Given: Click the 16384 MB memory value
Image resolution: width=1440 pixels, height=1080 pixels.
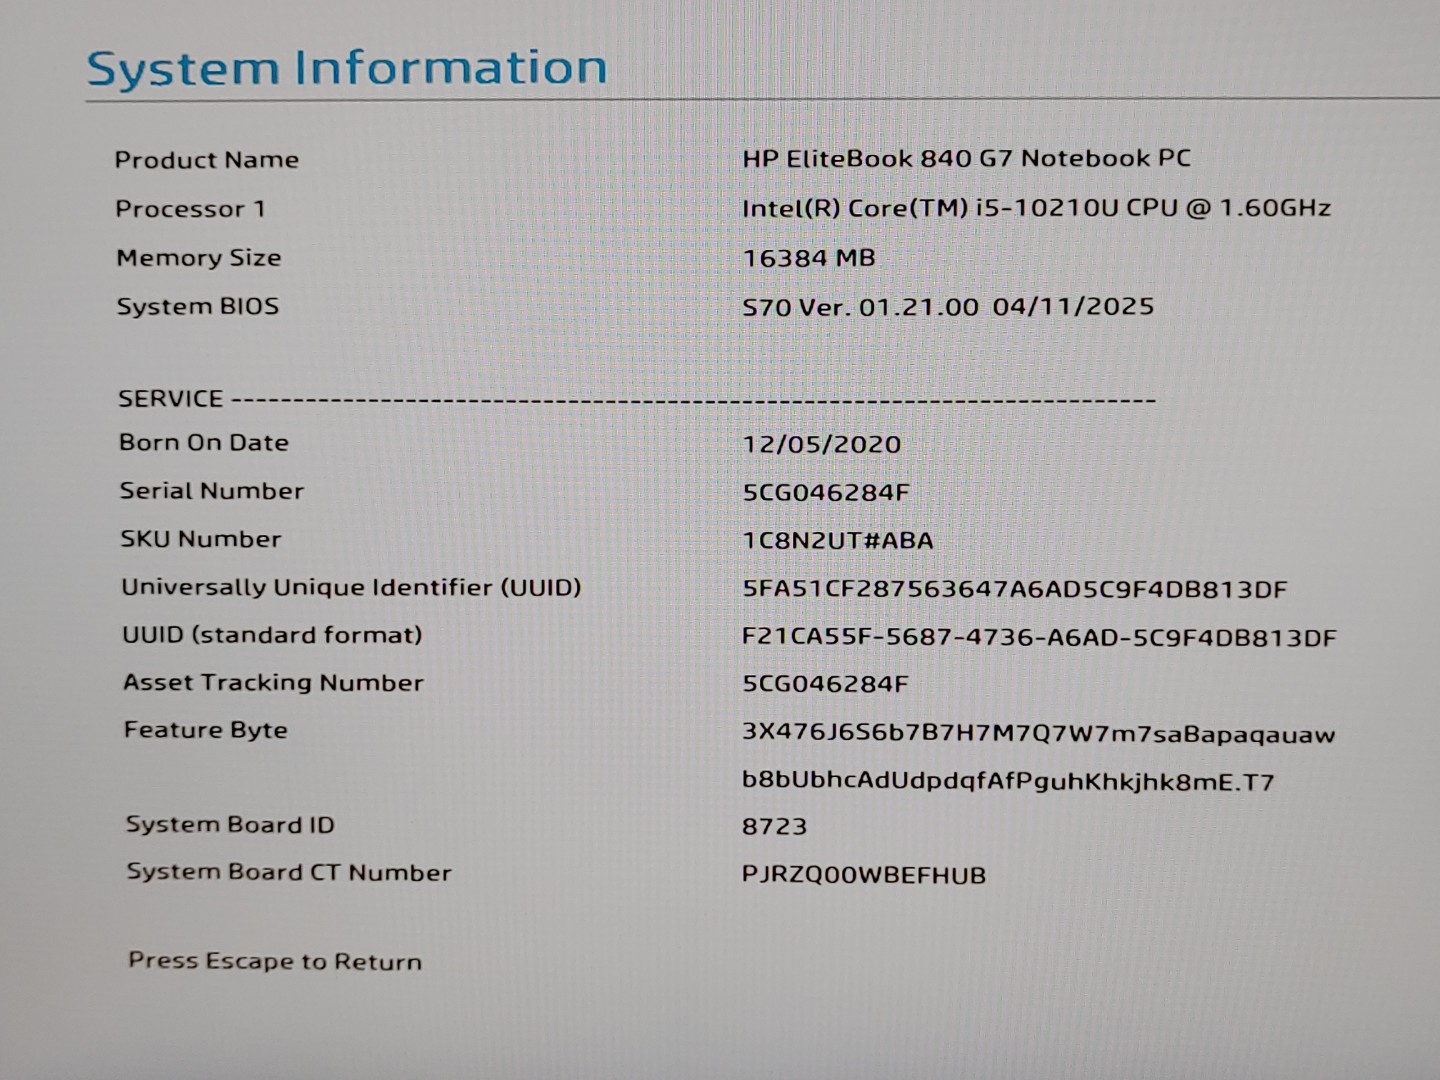Looking at the screenshot, I should click(x=807, y=257).
